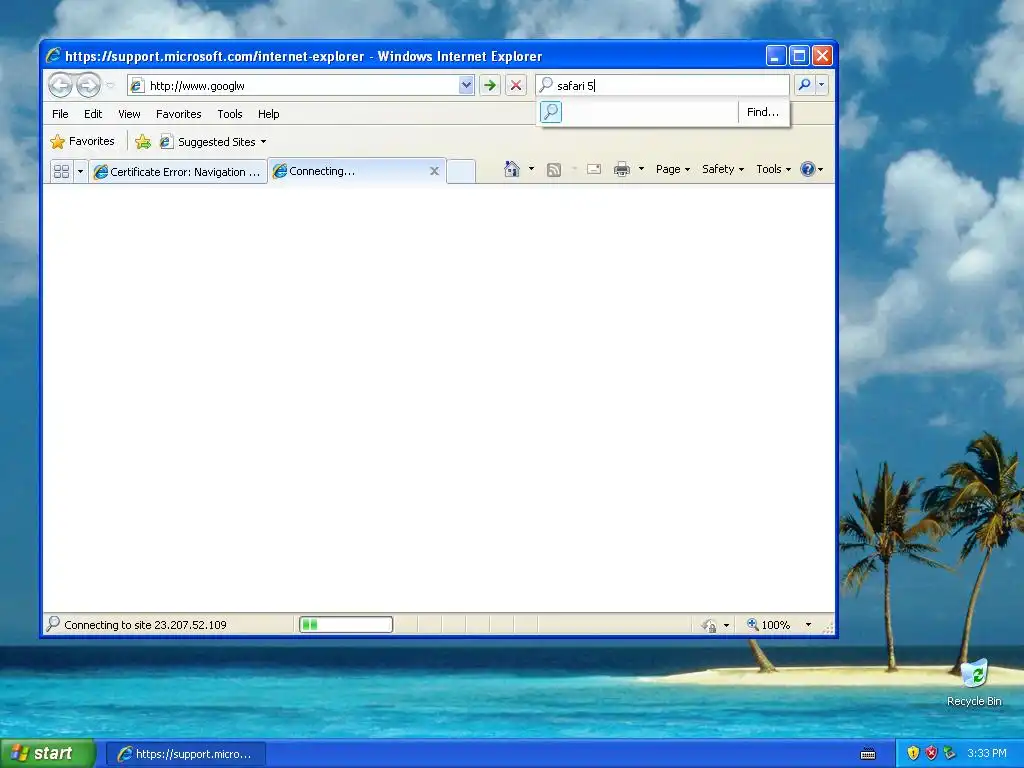1024x768 pixels.
Task: Select the search provider icon in suggestion panel
Action: coord(551,112)
